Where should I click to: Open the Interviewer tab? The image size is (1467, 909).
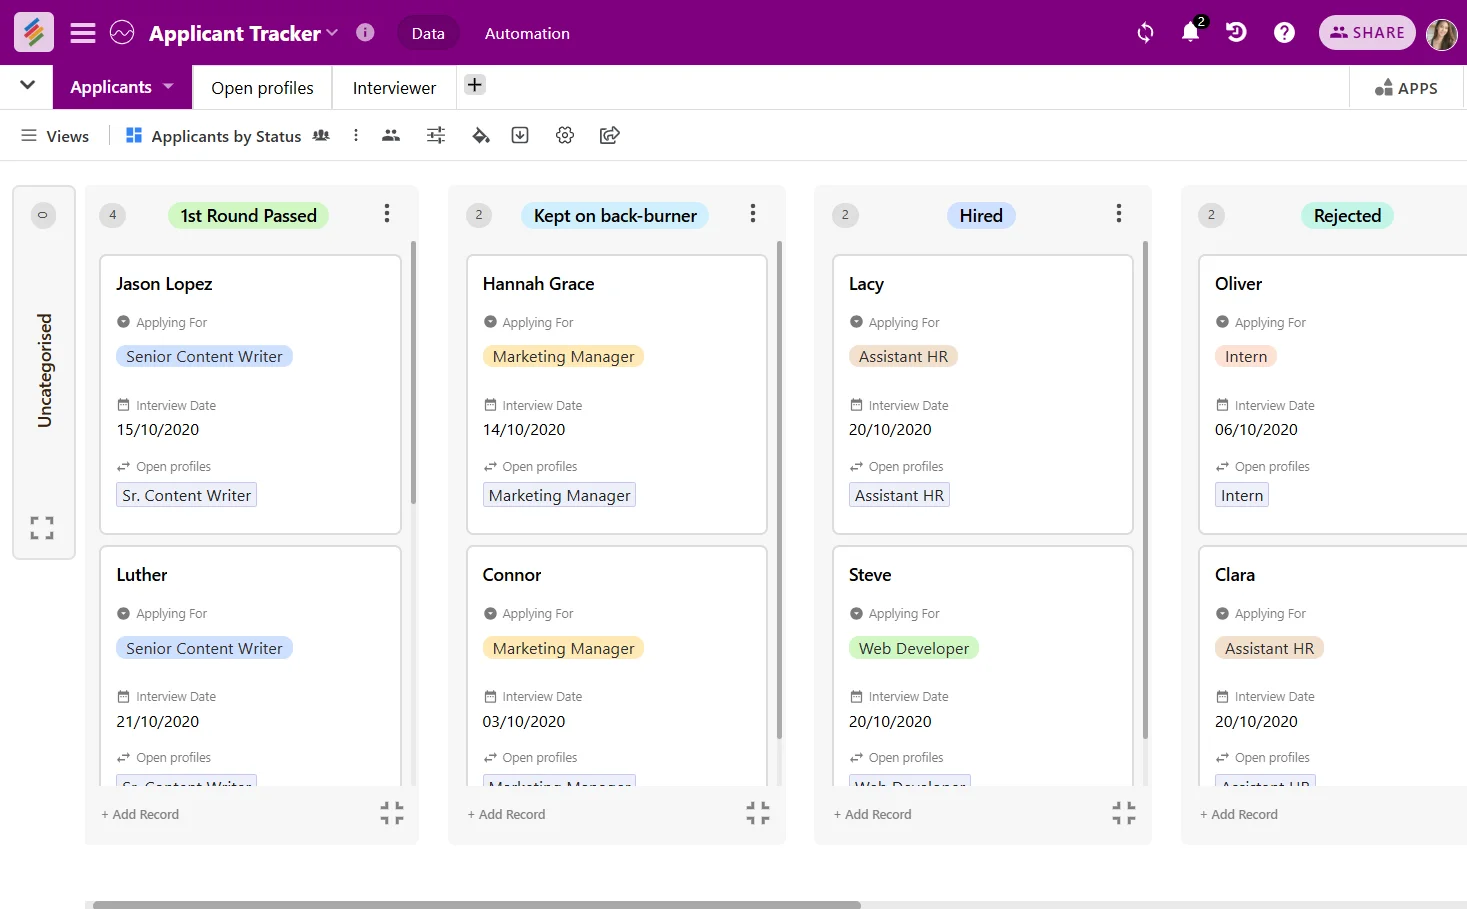tap(393, 87)
